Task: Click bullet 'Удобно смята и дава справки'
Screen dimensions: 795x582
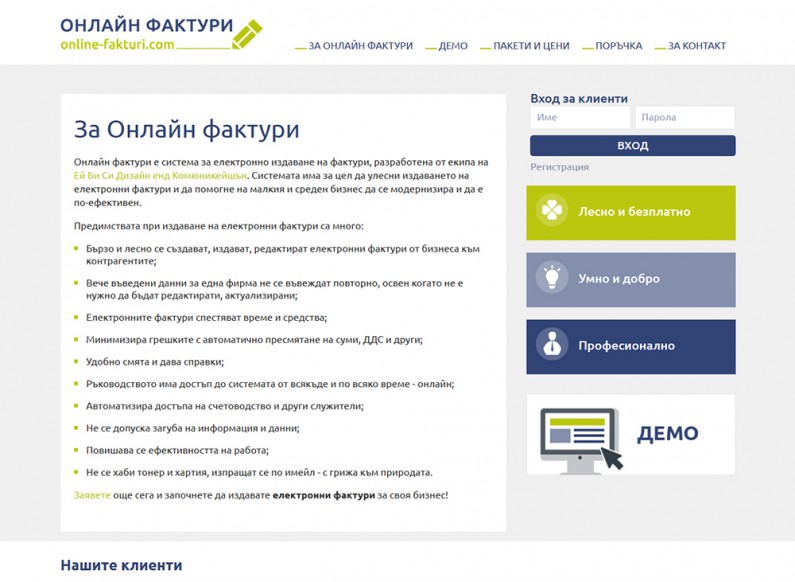Action: click(x=155, y=362)
